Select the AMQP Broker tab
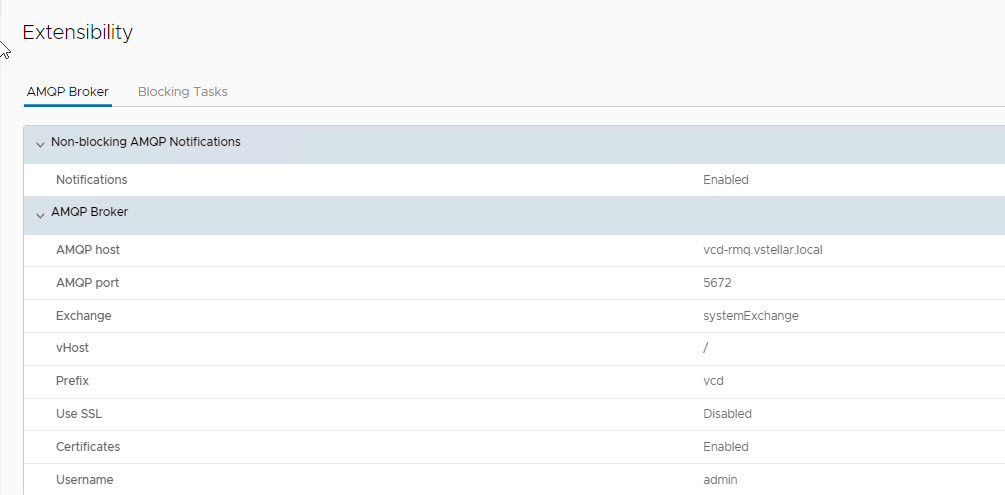This screenshot has height=495, width=1005. click(68, 92)
